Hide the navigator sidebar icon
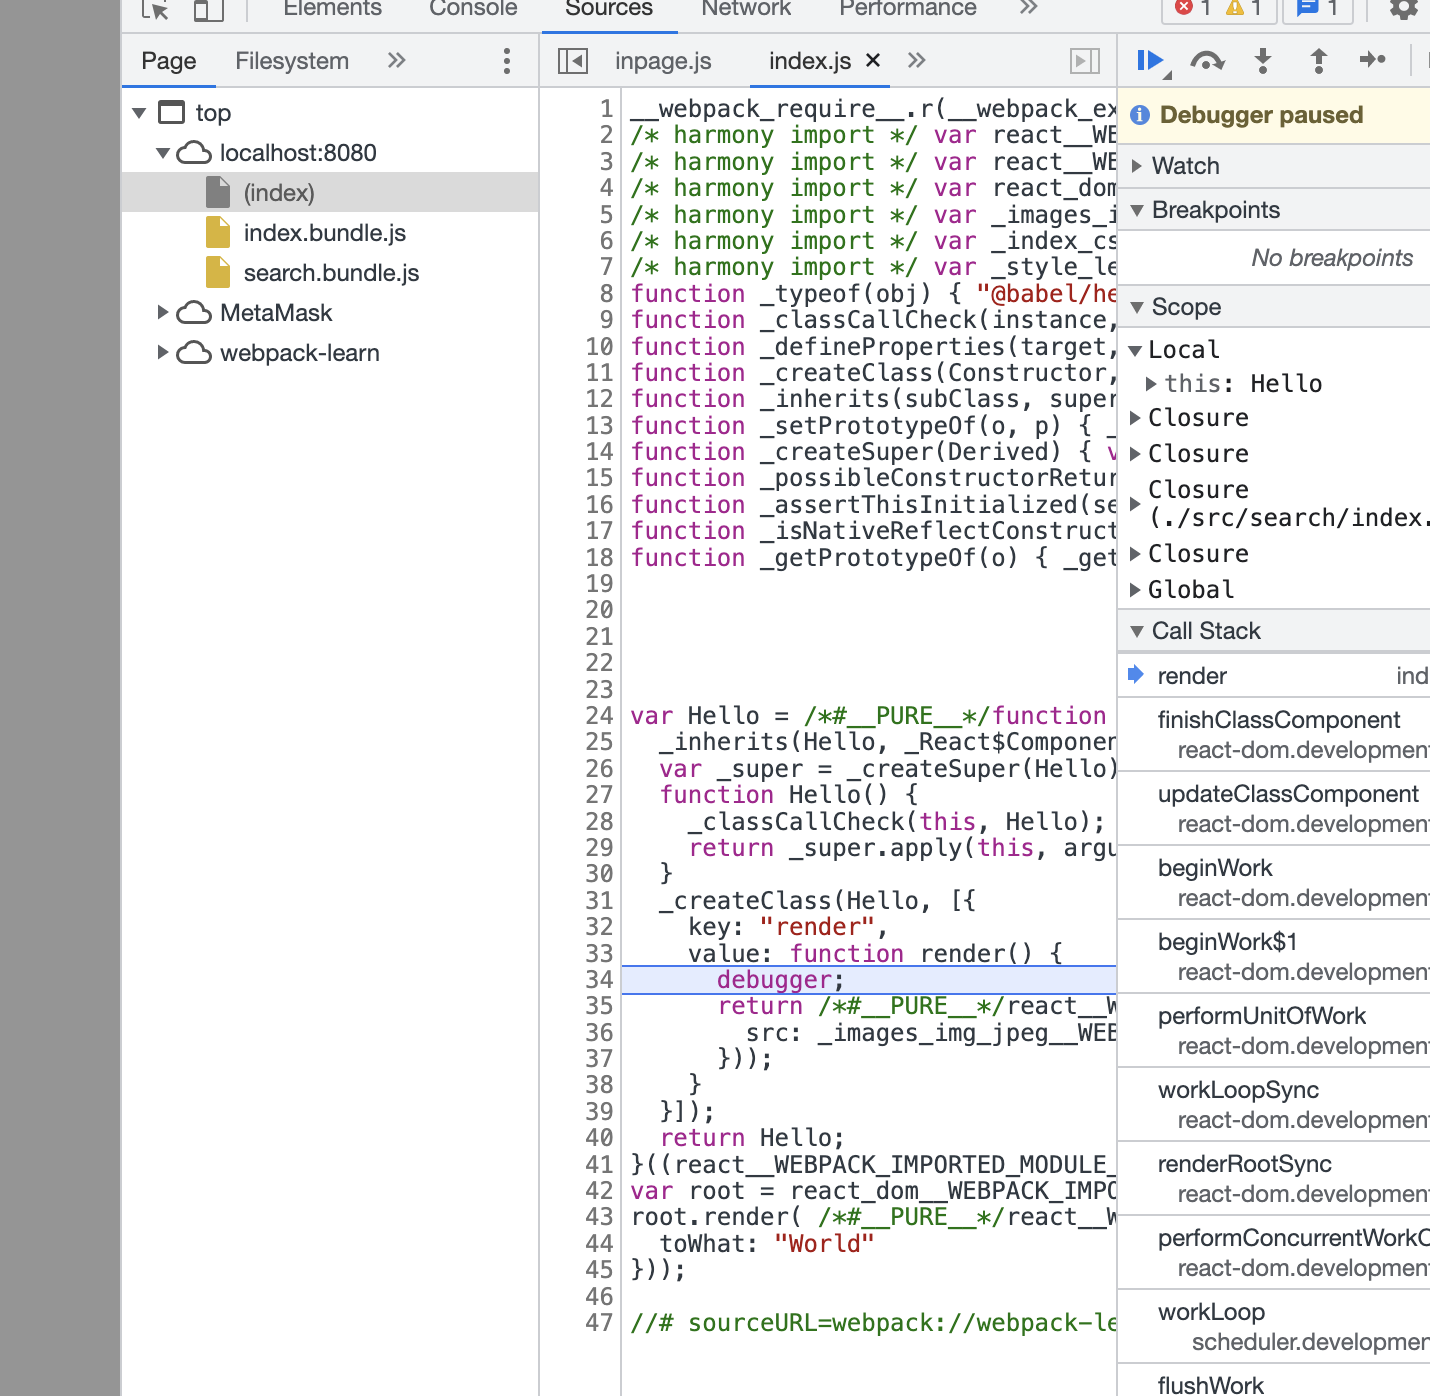Viewport: 1430px width, 1396px height. (573, 61)
